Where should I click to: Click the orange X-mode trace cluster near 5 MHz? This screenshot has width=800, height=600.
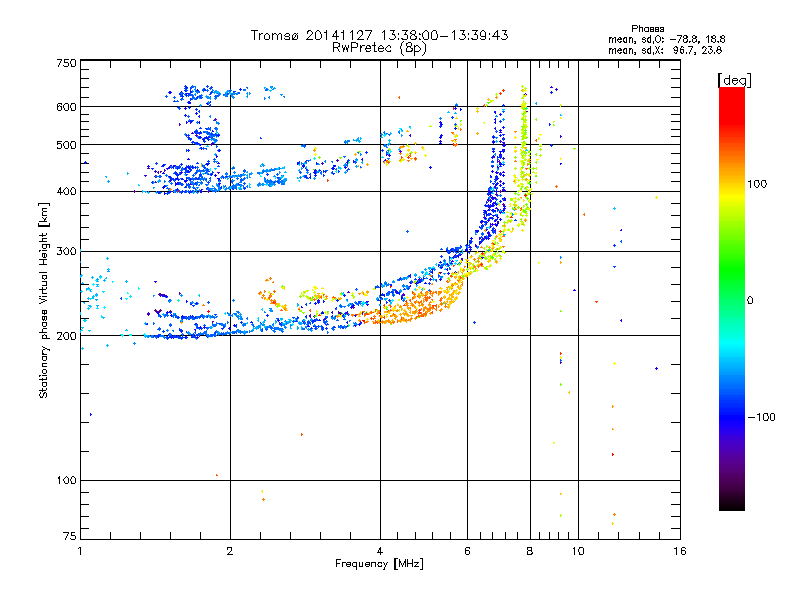point(416,306)
